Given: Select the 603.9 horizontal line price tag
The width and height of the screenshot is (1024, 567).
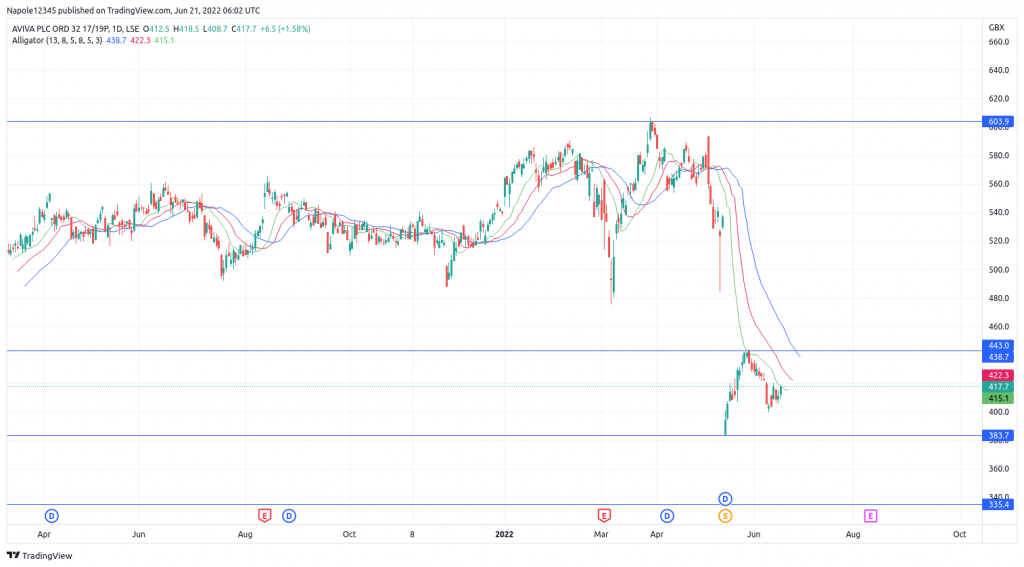Looking at the screenshot, I should point(999,122).
